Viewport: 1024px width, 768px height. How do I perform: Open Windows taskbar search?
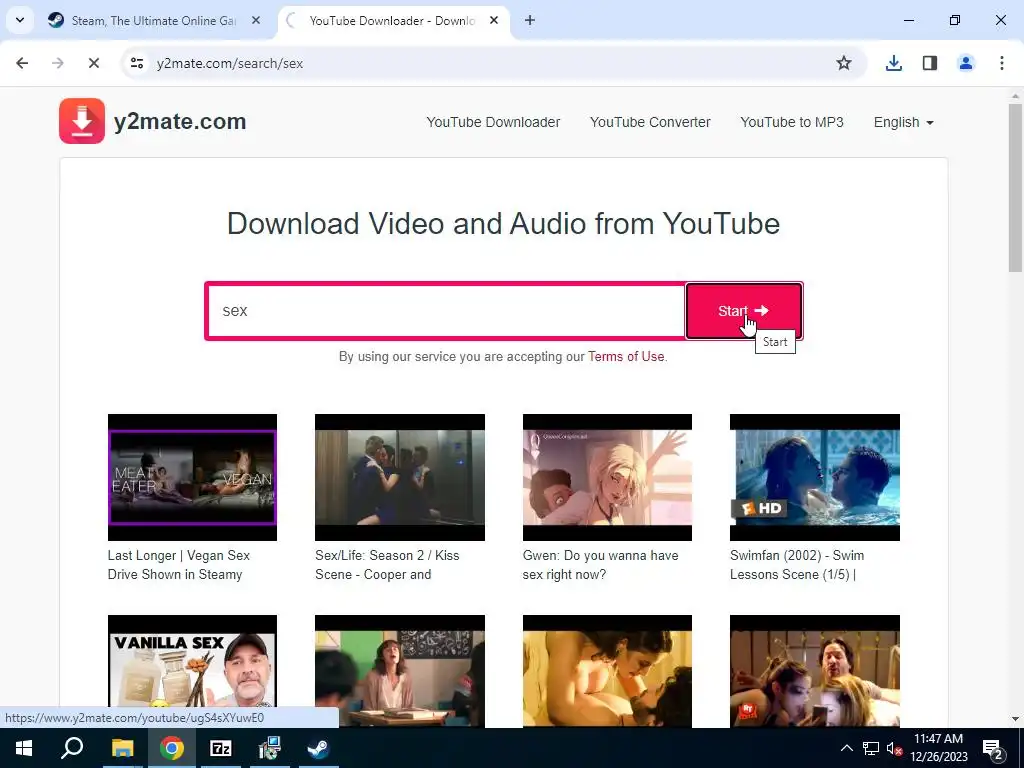pyautogui.click(x=72, y=748)
